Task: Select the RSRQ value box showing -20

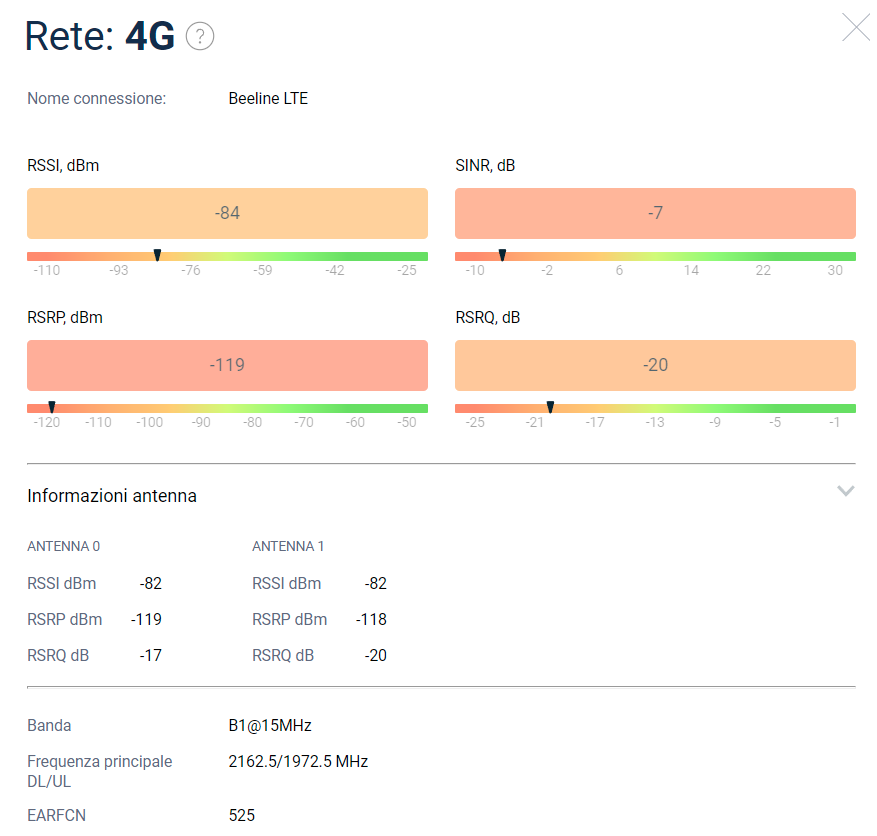Action: 655,365
